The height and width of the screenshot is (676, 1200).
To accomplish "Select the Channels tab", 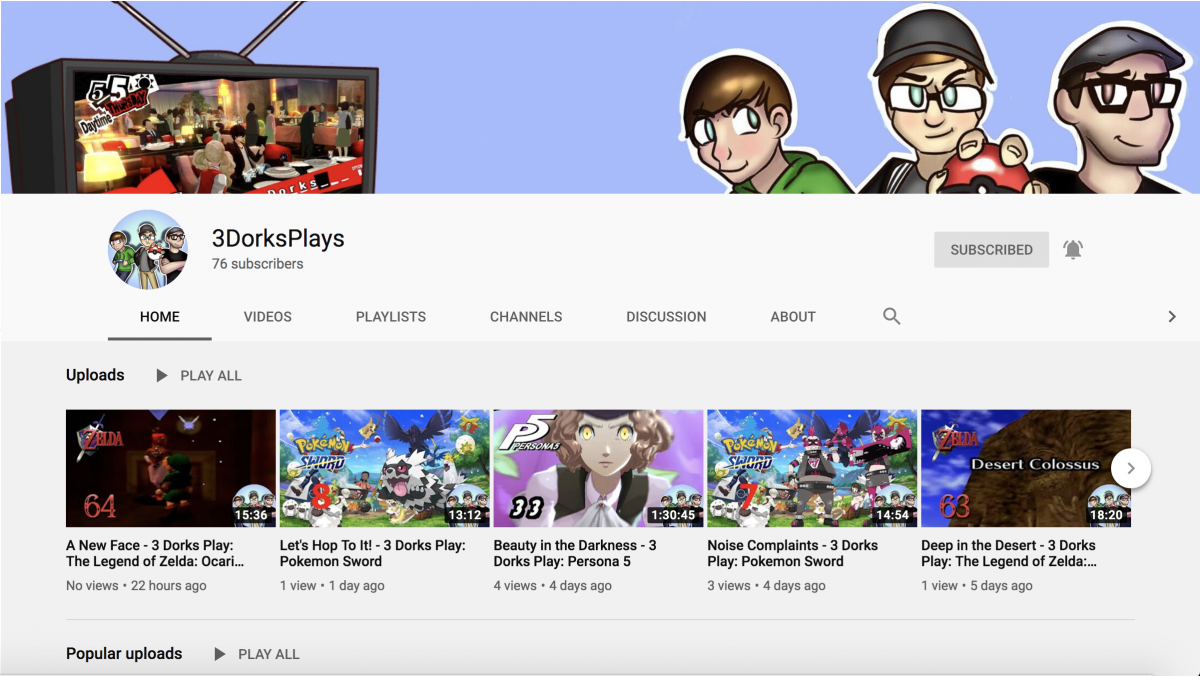I will tap(525, 316).
